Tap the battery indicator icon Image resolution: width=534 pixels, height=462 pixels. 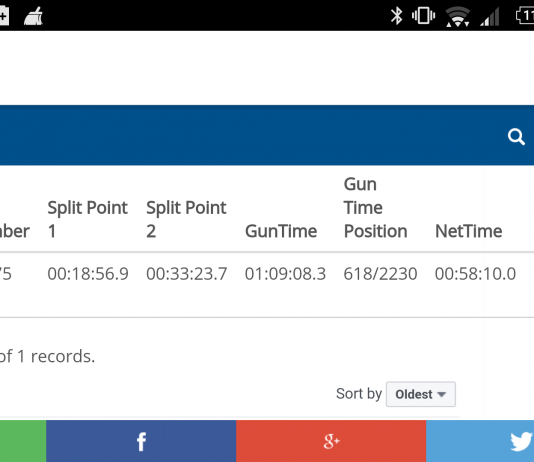[525, 16]
